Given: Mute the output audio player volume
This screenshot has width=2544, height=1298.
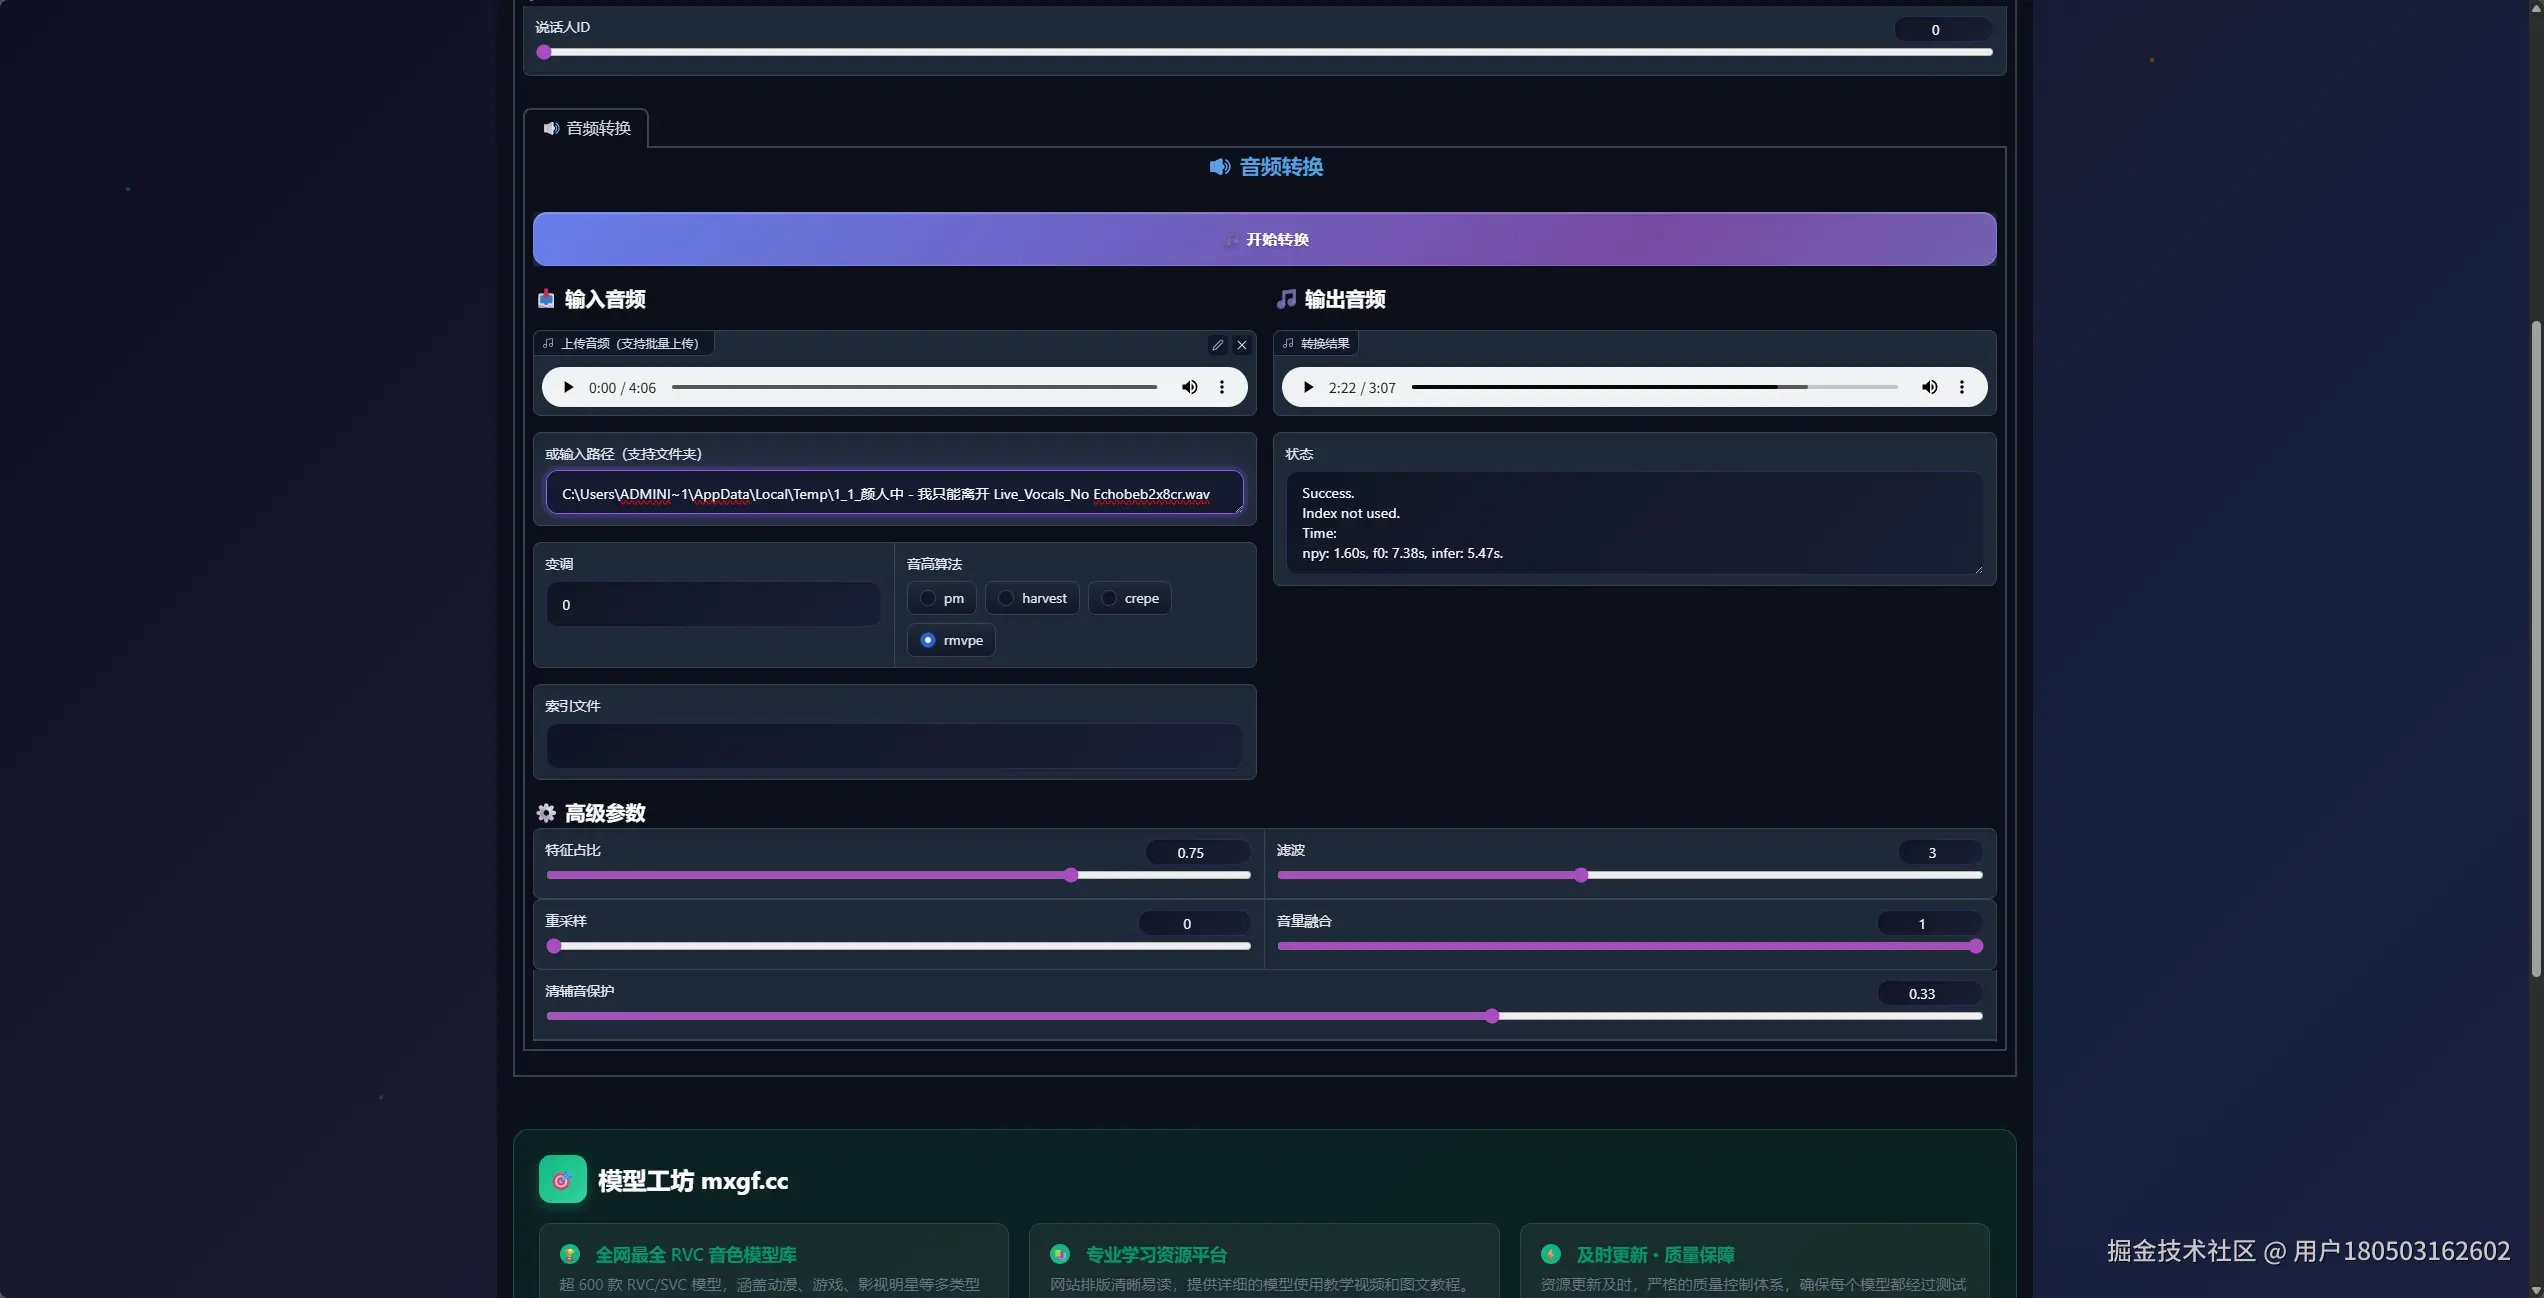Looking at the screenshot, I should [1929, 388].
